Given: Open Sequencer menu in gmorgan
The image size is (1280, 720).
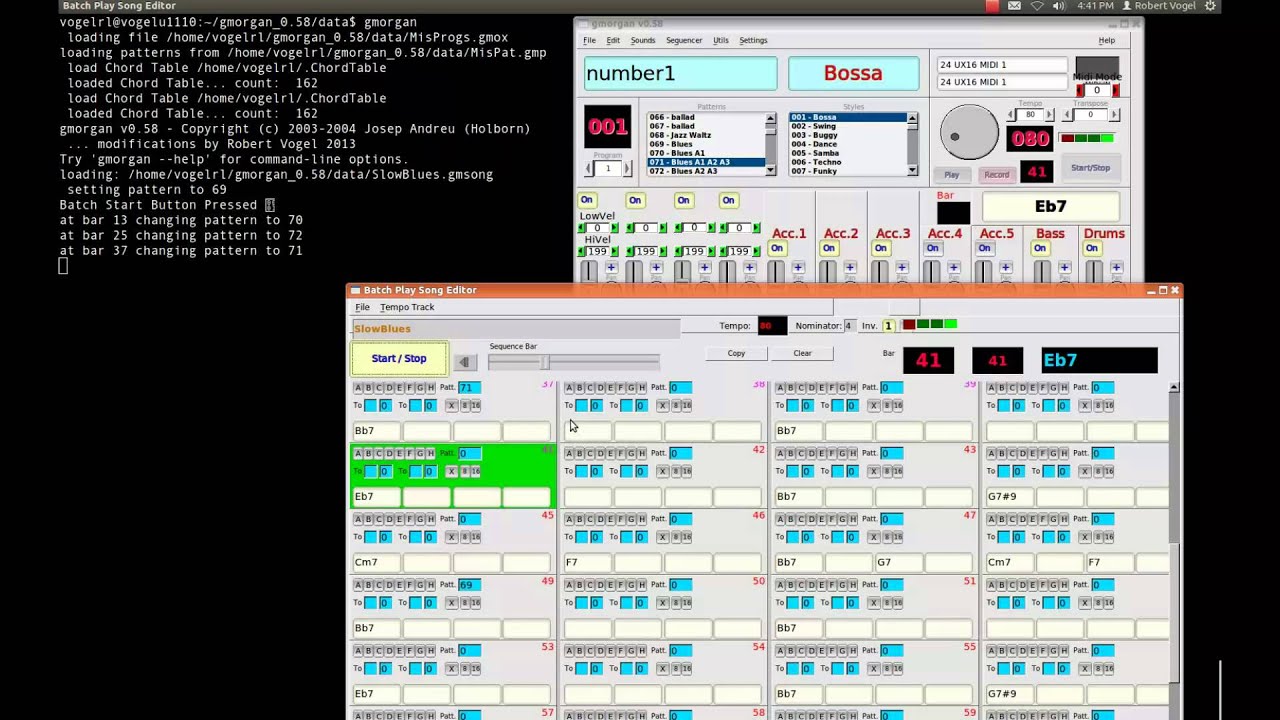Looking at the screenshot, I should [x=684, y=40].
